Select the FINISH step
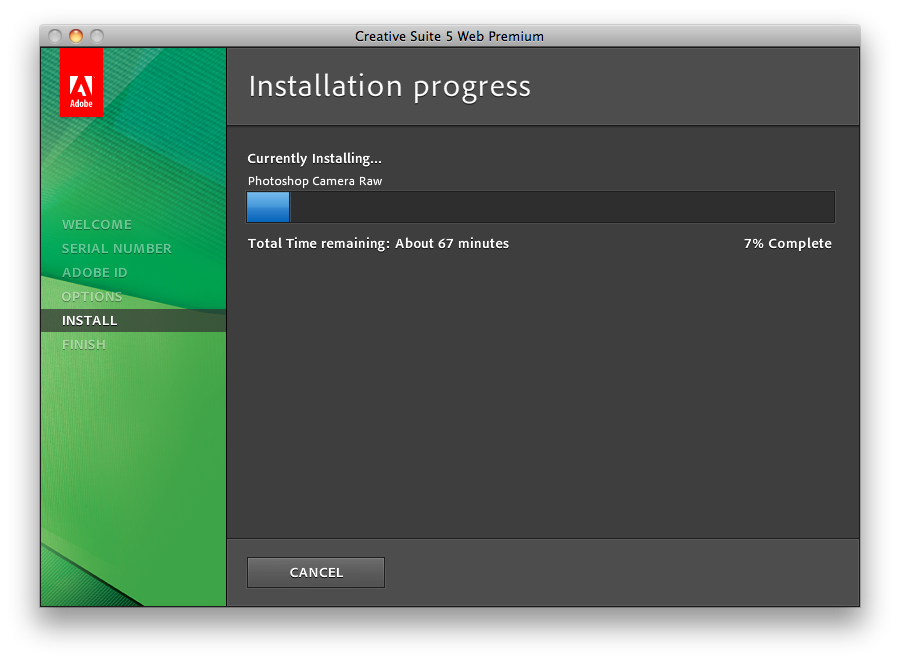This screenshot has width=900, height=662. [x=84, y=344]
